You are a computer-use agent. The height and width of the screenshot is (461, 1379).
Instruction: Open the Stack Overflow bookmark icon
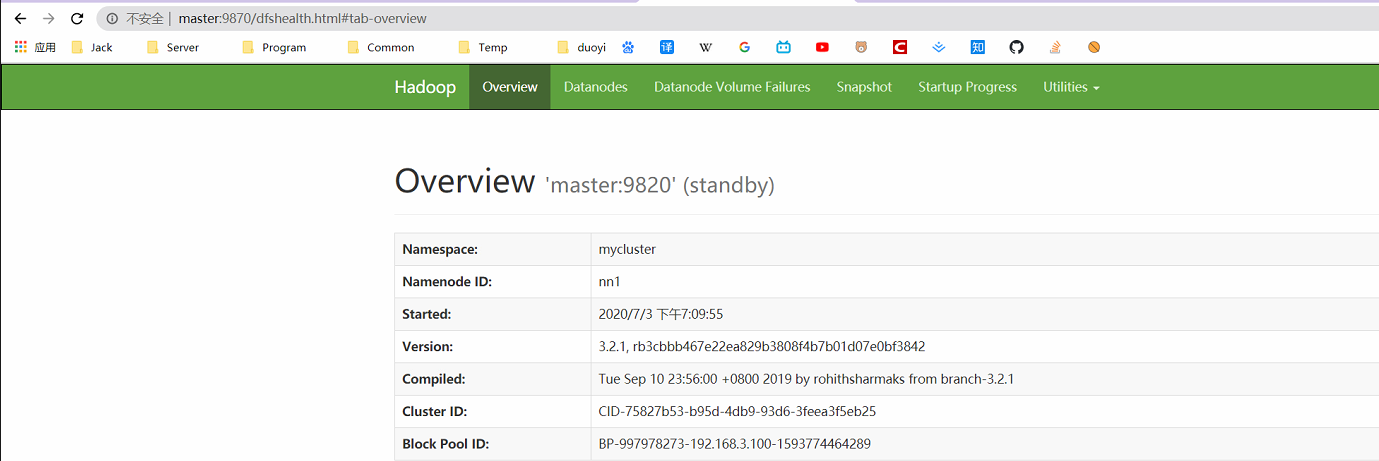pos(1055,47)
